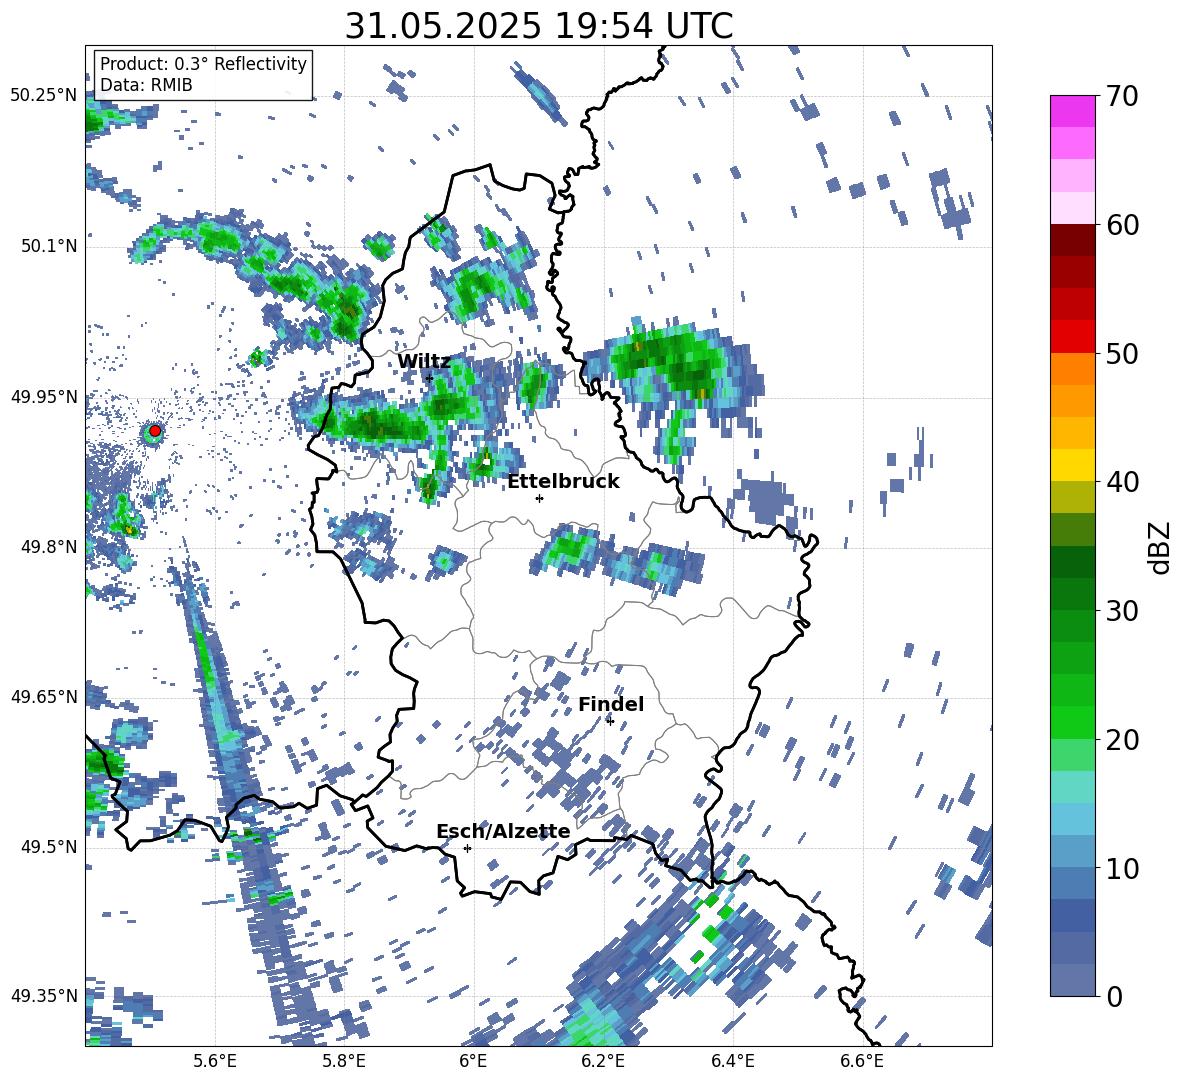Click the 6.2°E longitude label
1184x1081 pixels.
(x=603, y=1061)
